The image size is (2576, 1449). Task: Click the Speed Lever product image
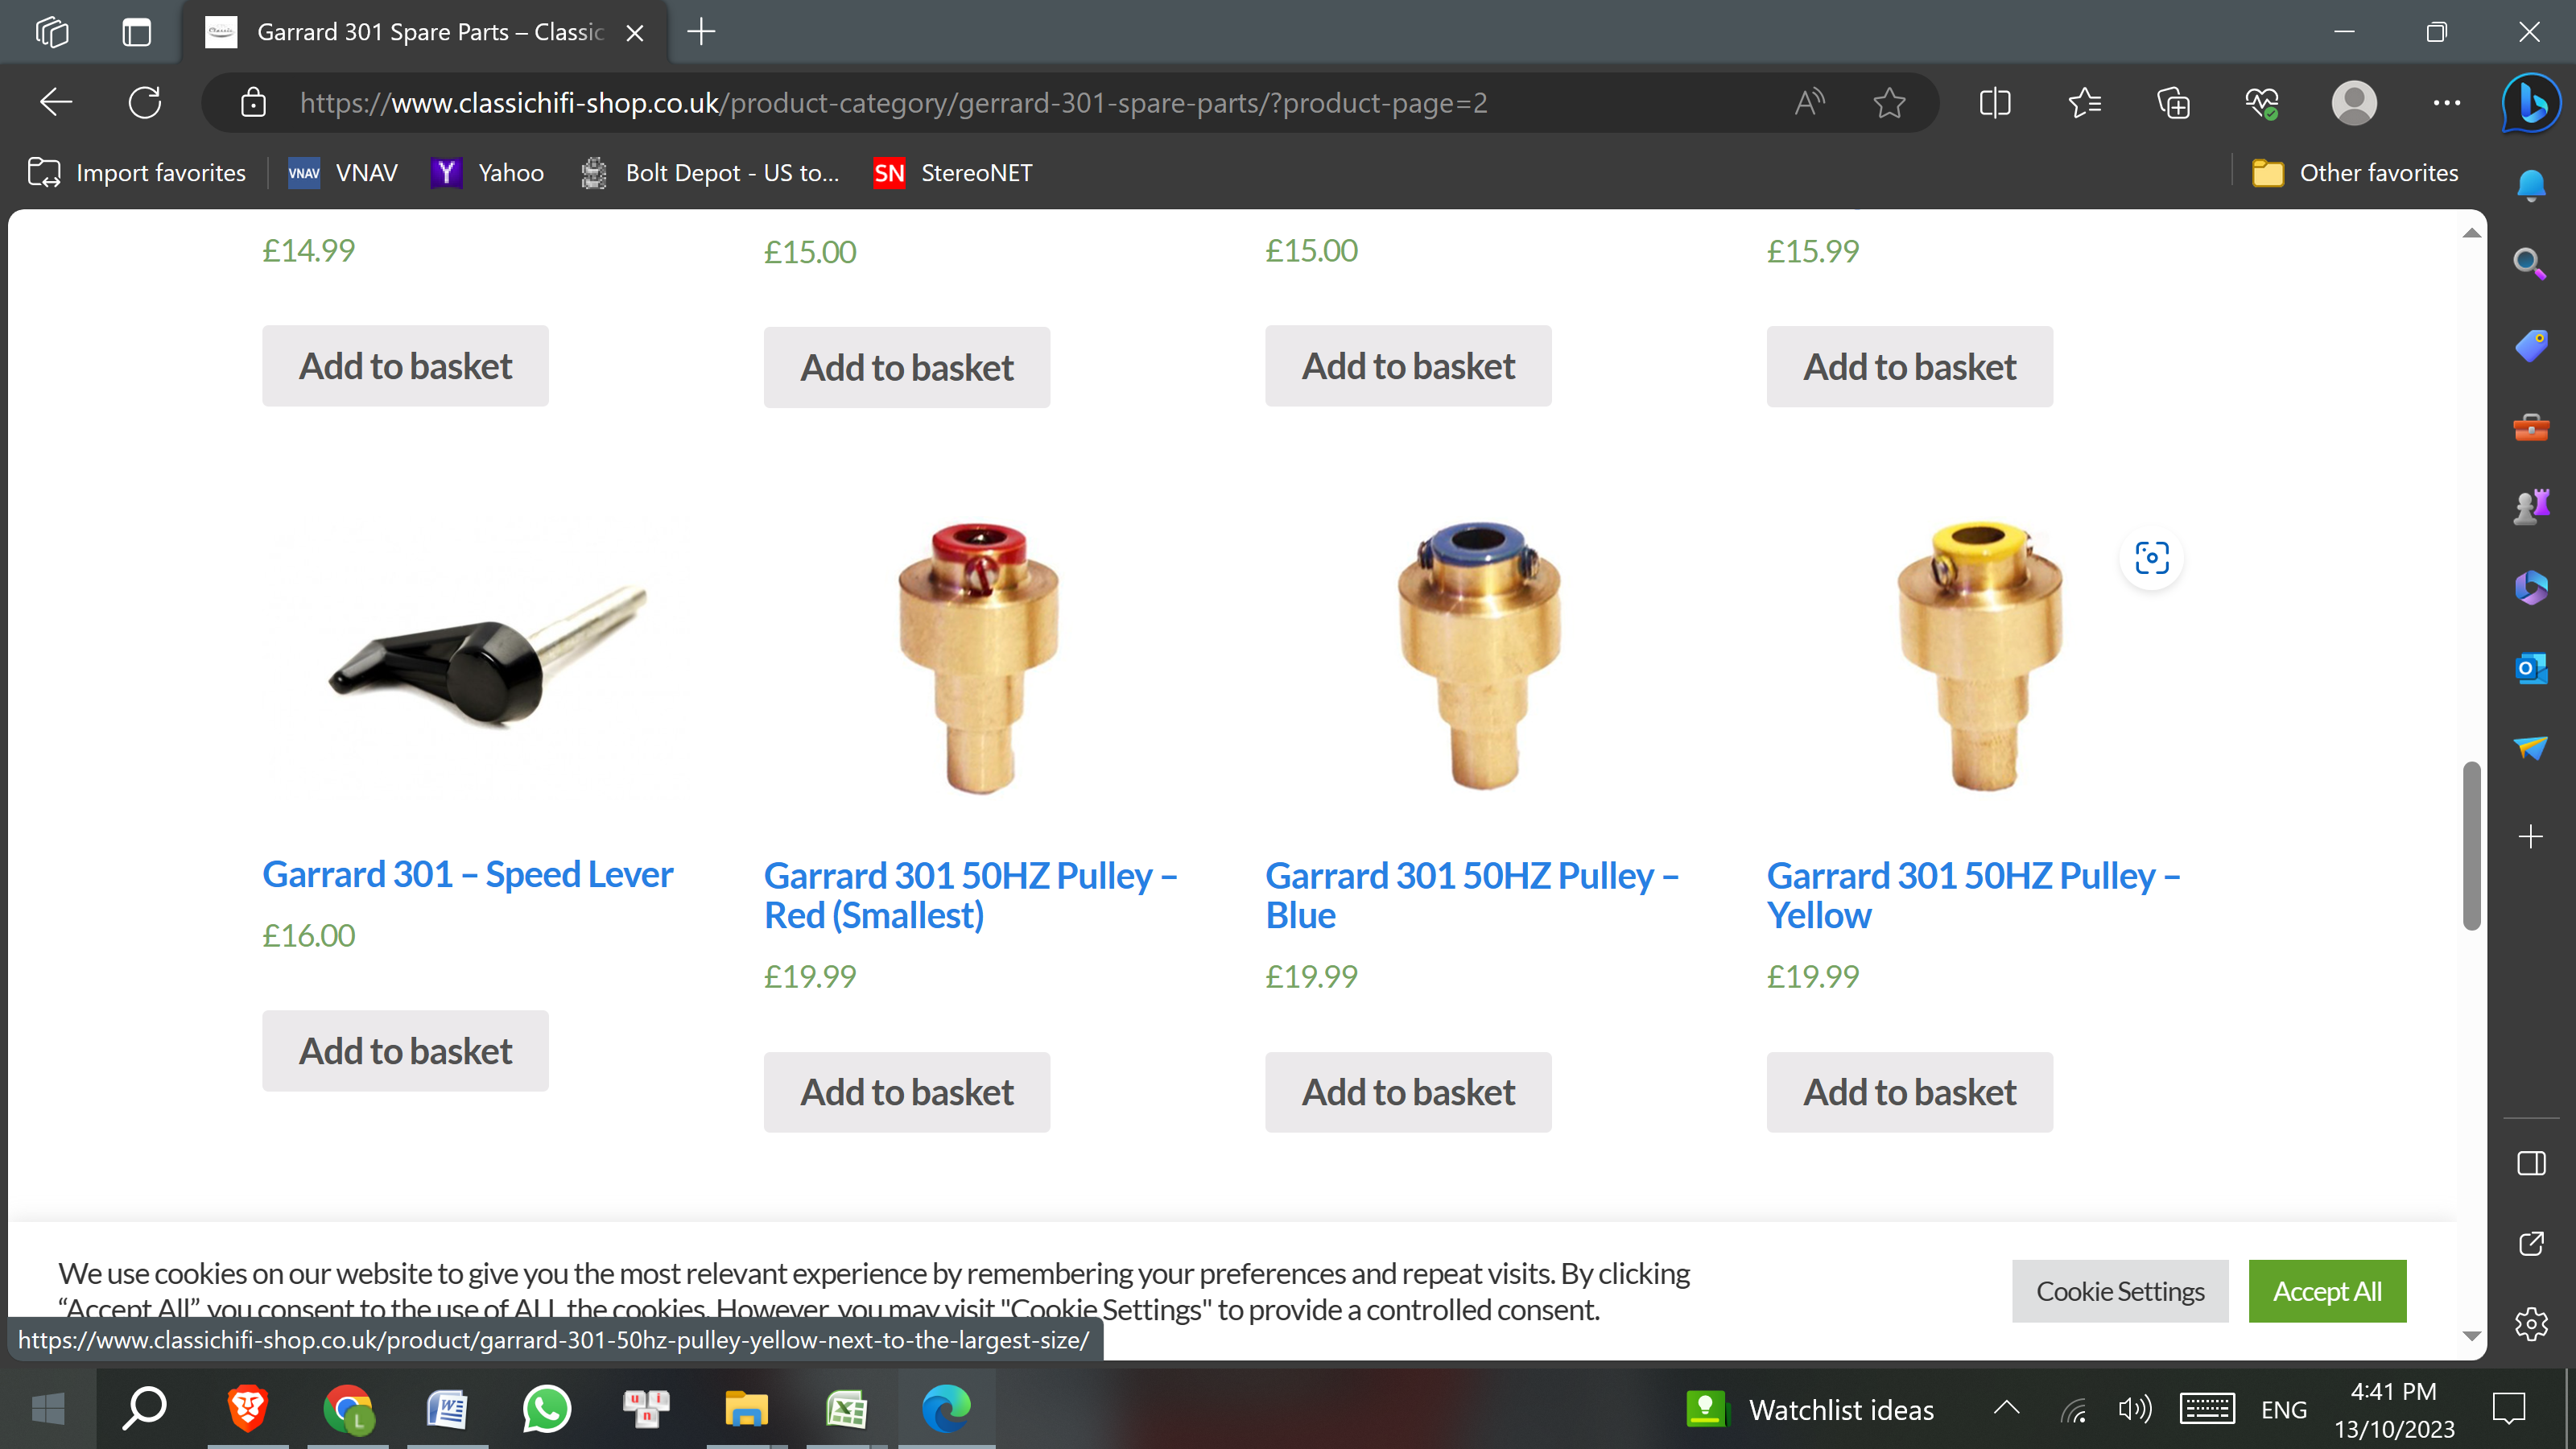(488, 655)
